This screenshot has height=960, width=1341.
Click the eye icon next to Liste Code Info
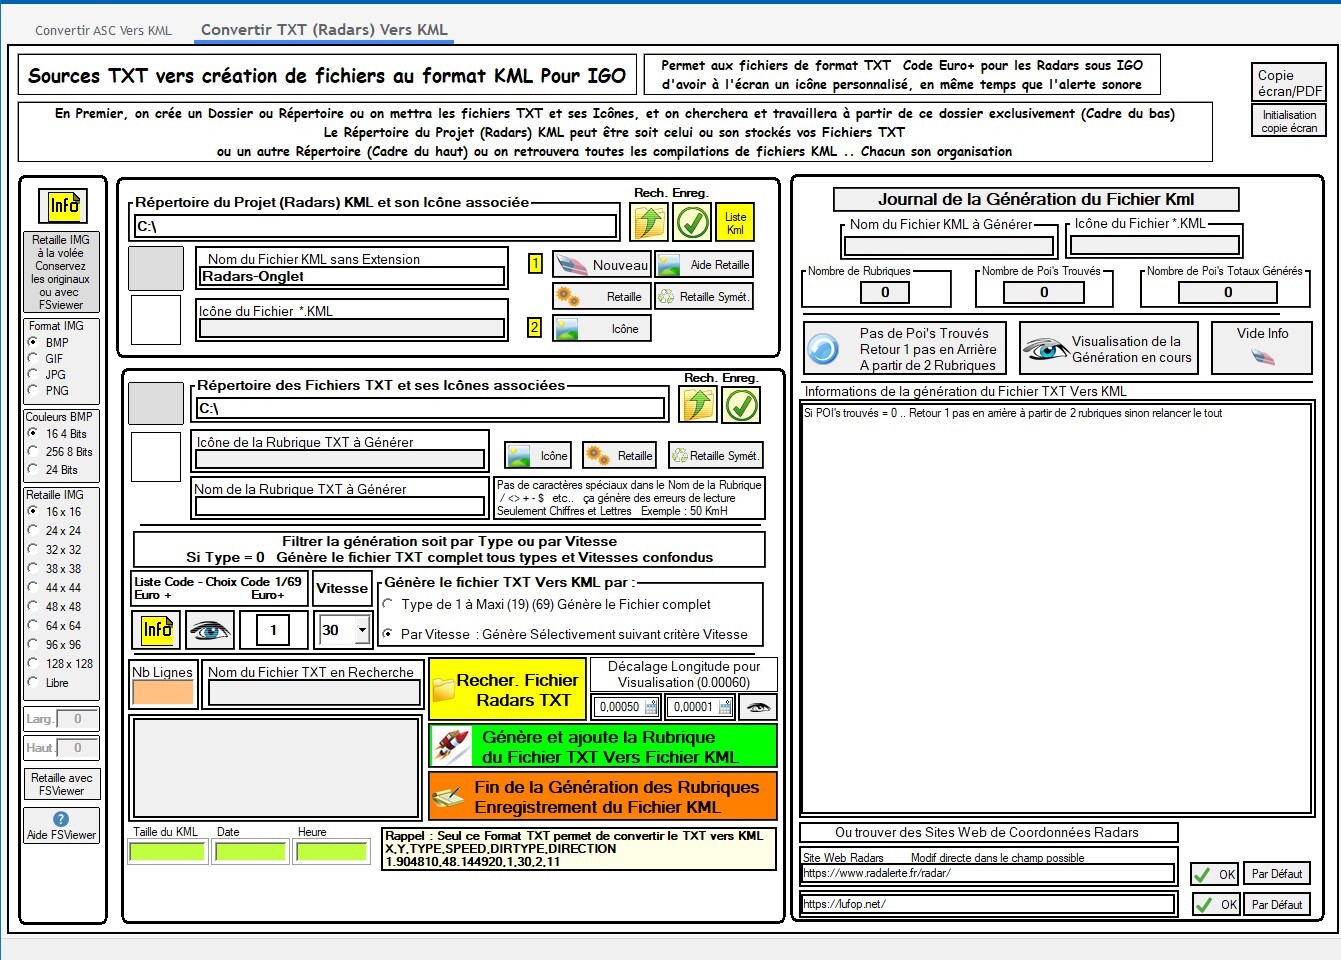click(210, 630)
